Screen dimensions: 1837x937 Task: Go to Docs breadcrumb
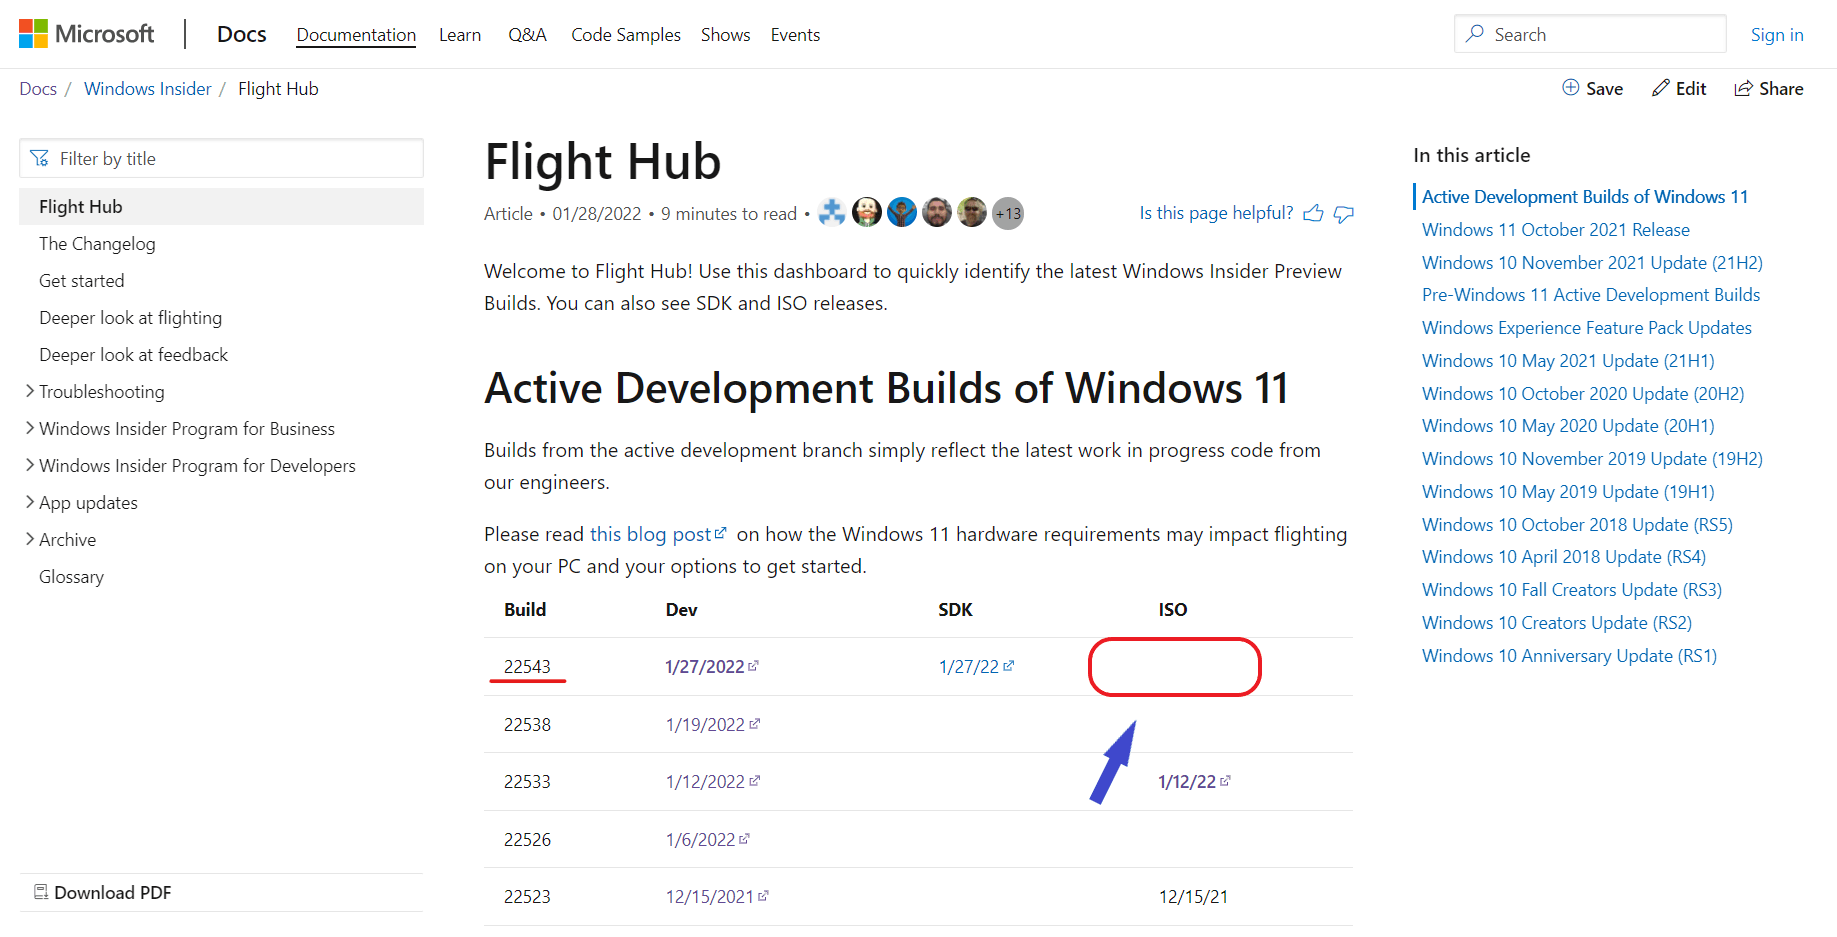(x=38, y=89)
